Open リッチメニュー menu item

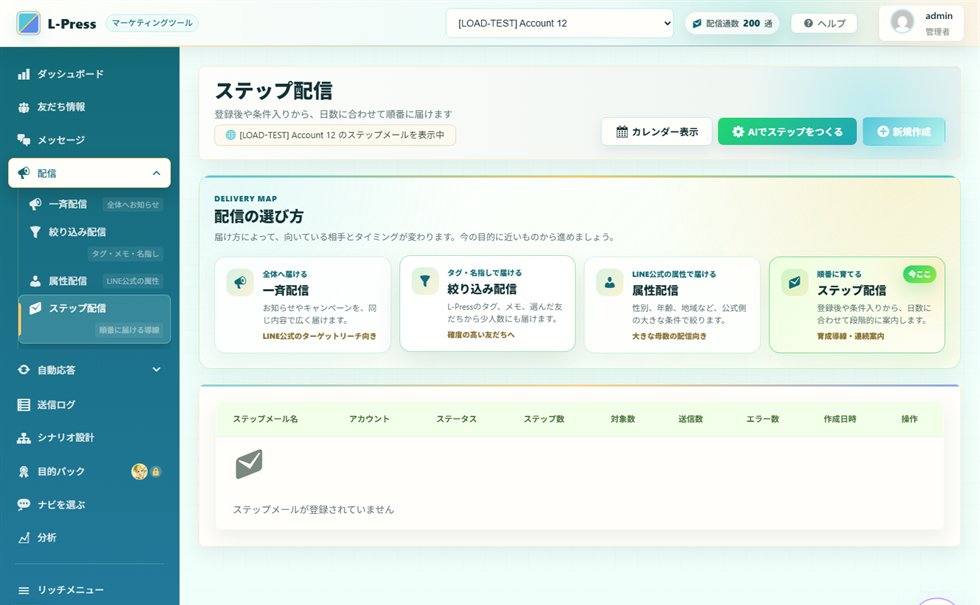coord(89,591)
